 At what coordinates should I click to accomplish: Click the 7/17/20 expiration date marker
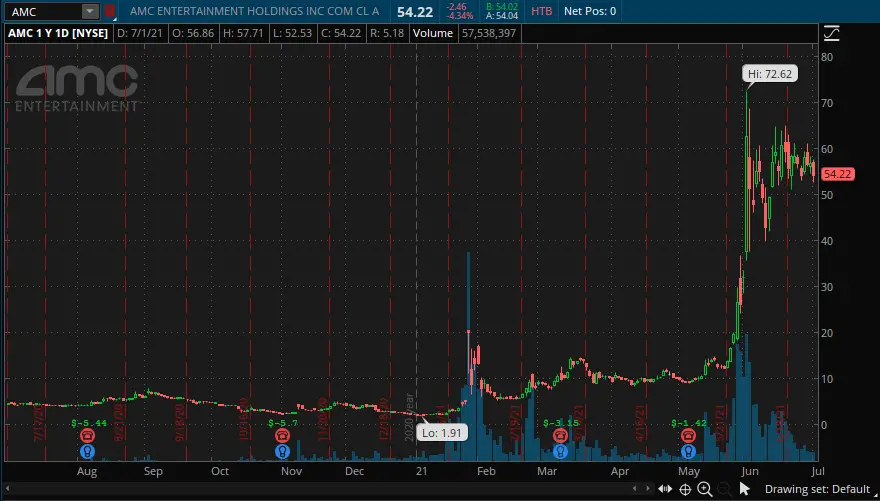point(39,422)
